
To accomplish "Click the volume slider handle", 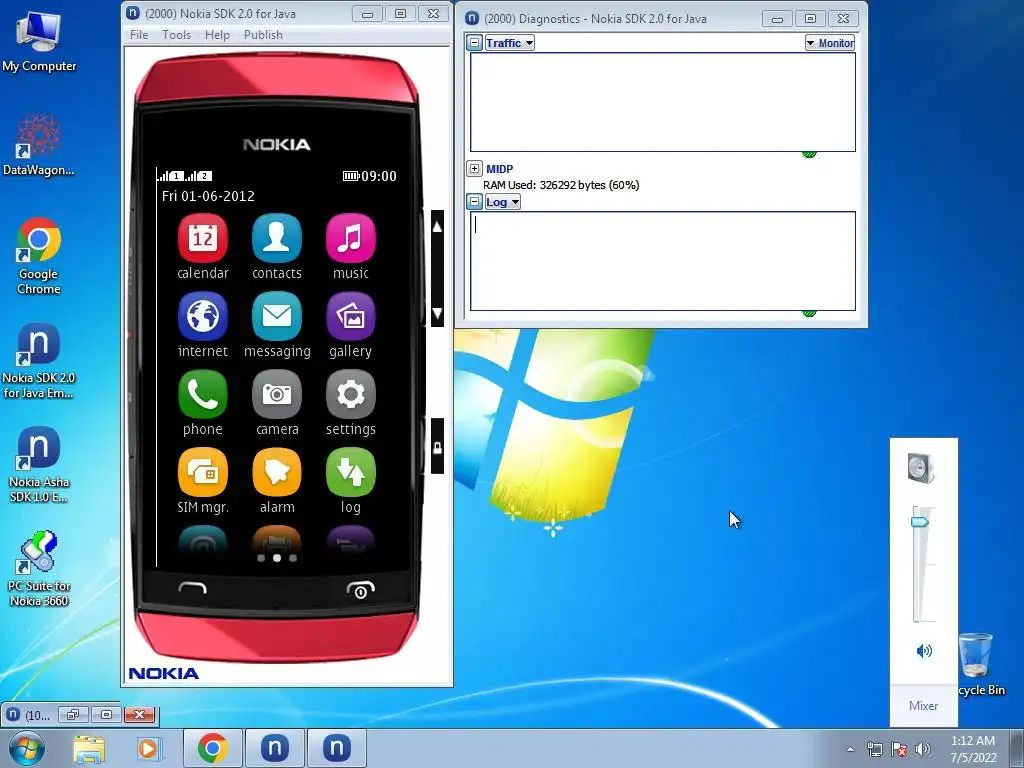I will tap(920, 522).
